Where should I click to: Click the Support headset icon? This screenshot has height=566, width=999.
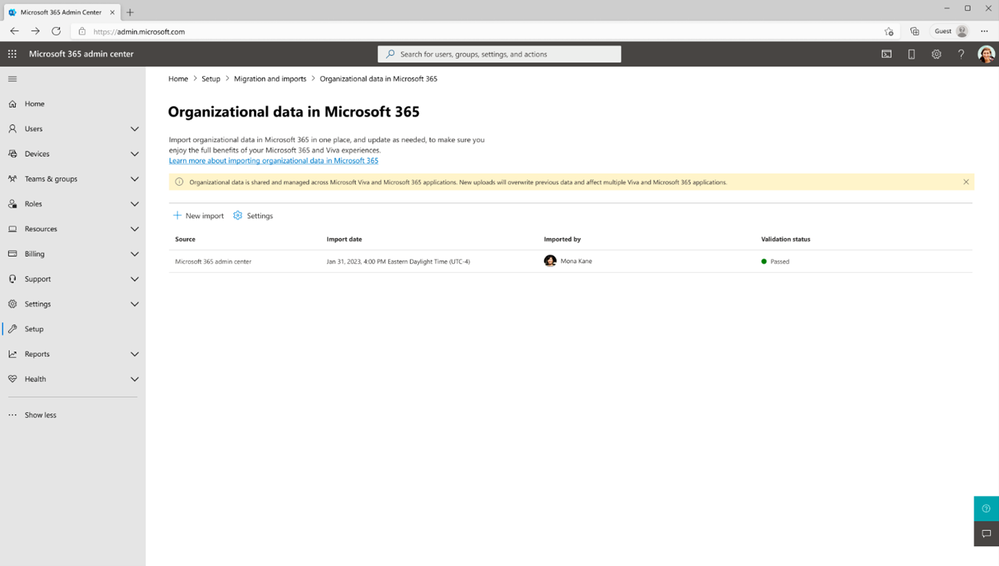(12, 279)
